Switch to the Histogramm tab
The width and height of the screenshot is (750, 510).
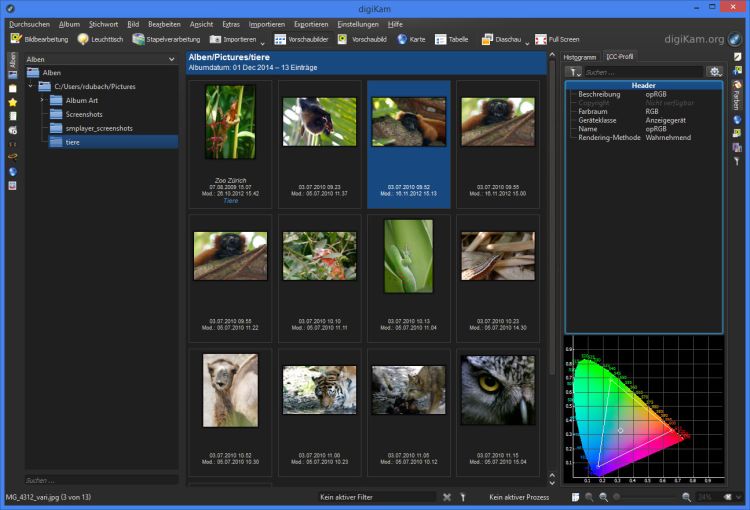click(x=580, y=57)
